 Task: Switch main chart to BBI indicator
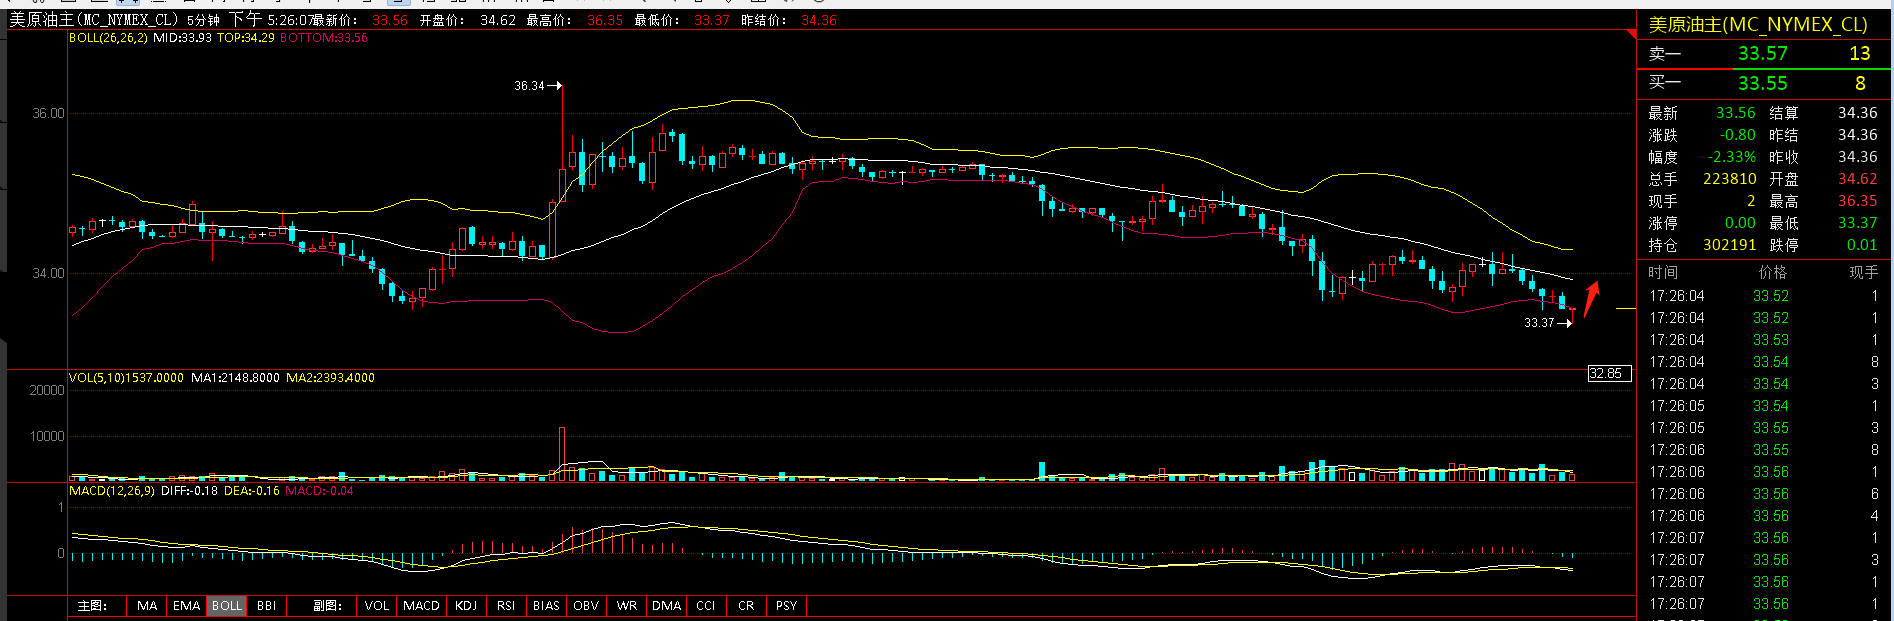click(x=266, y=606)
